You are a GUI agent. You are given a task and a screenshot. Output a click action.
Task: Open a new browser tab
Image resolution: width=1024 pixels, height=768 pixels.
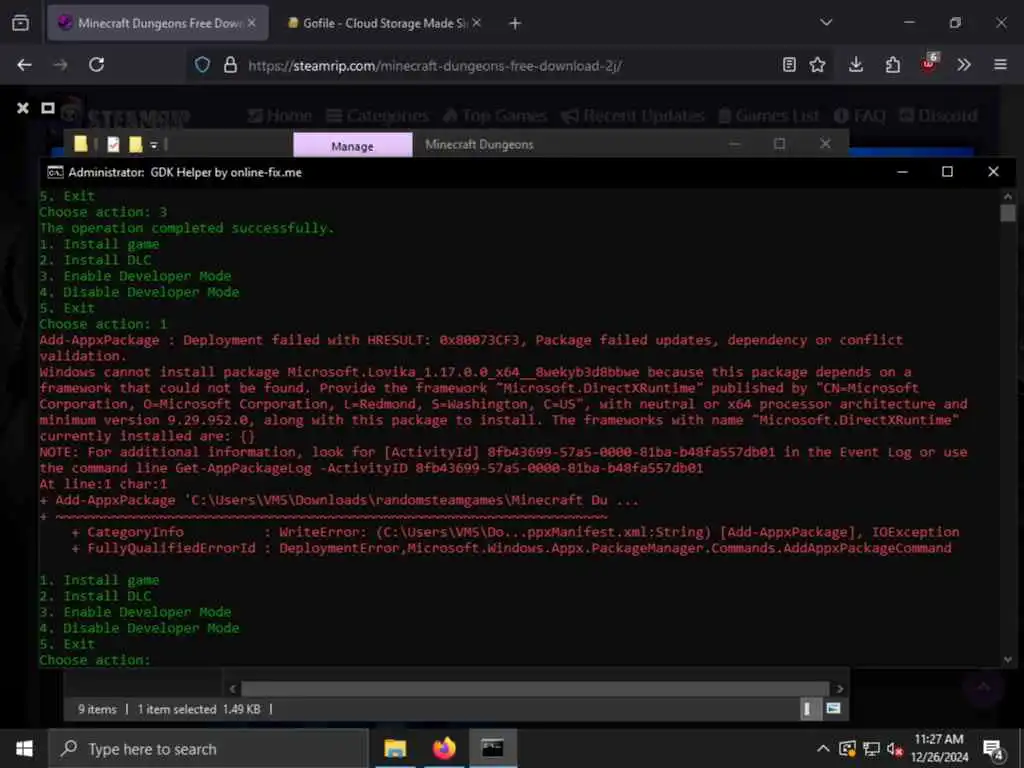[x=515, y=24]
